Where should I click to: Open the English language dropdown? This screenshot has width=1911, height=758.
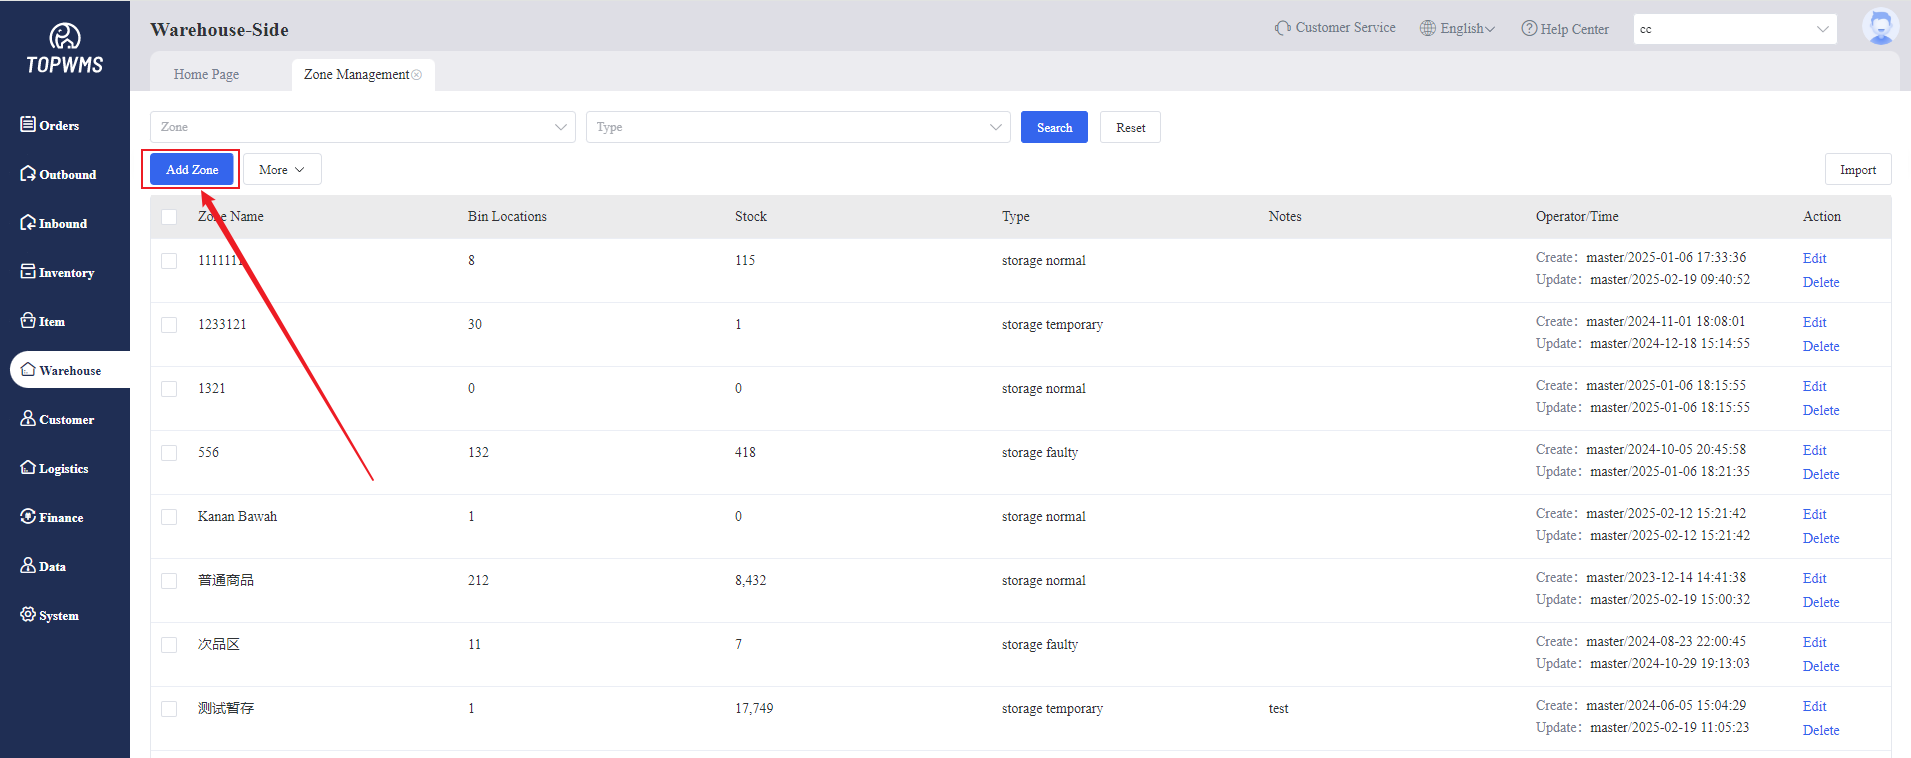[1458, 28]
